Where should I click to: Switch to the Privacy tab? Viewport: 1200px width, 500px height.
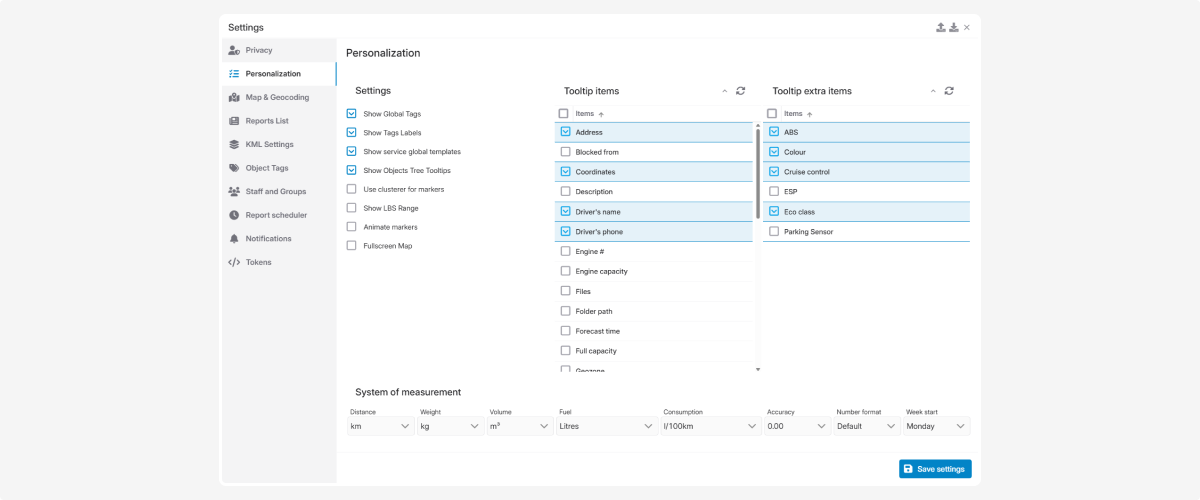pyautogui.click(x=258, y=50)
